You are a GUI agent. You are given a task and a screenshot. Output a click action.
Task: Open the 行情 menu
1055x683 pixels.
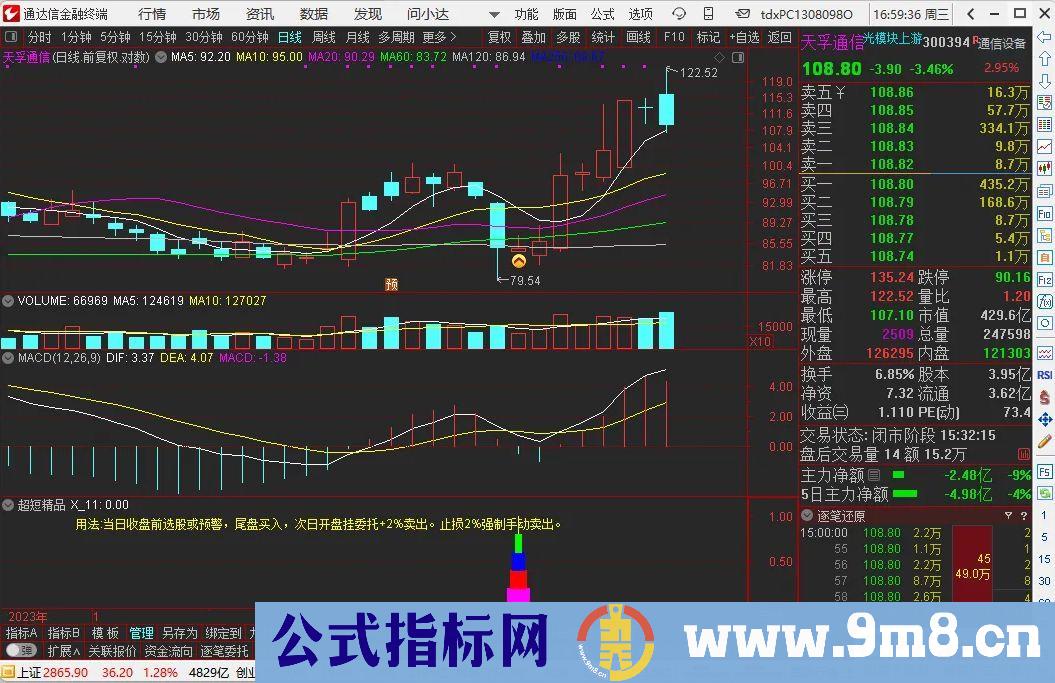click(152, 13)
